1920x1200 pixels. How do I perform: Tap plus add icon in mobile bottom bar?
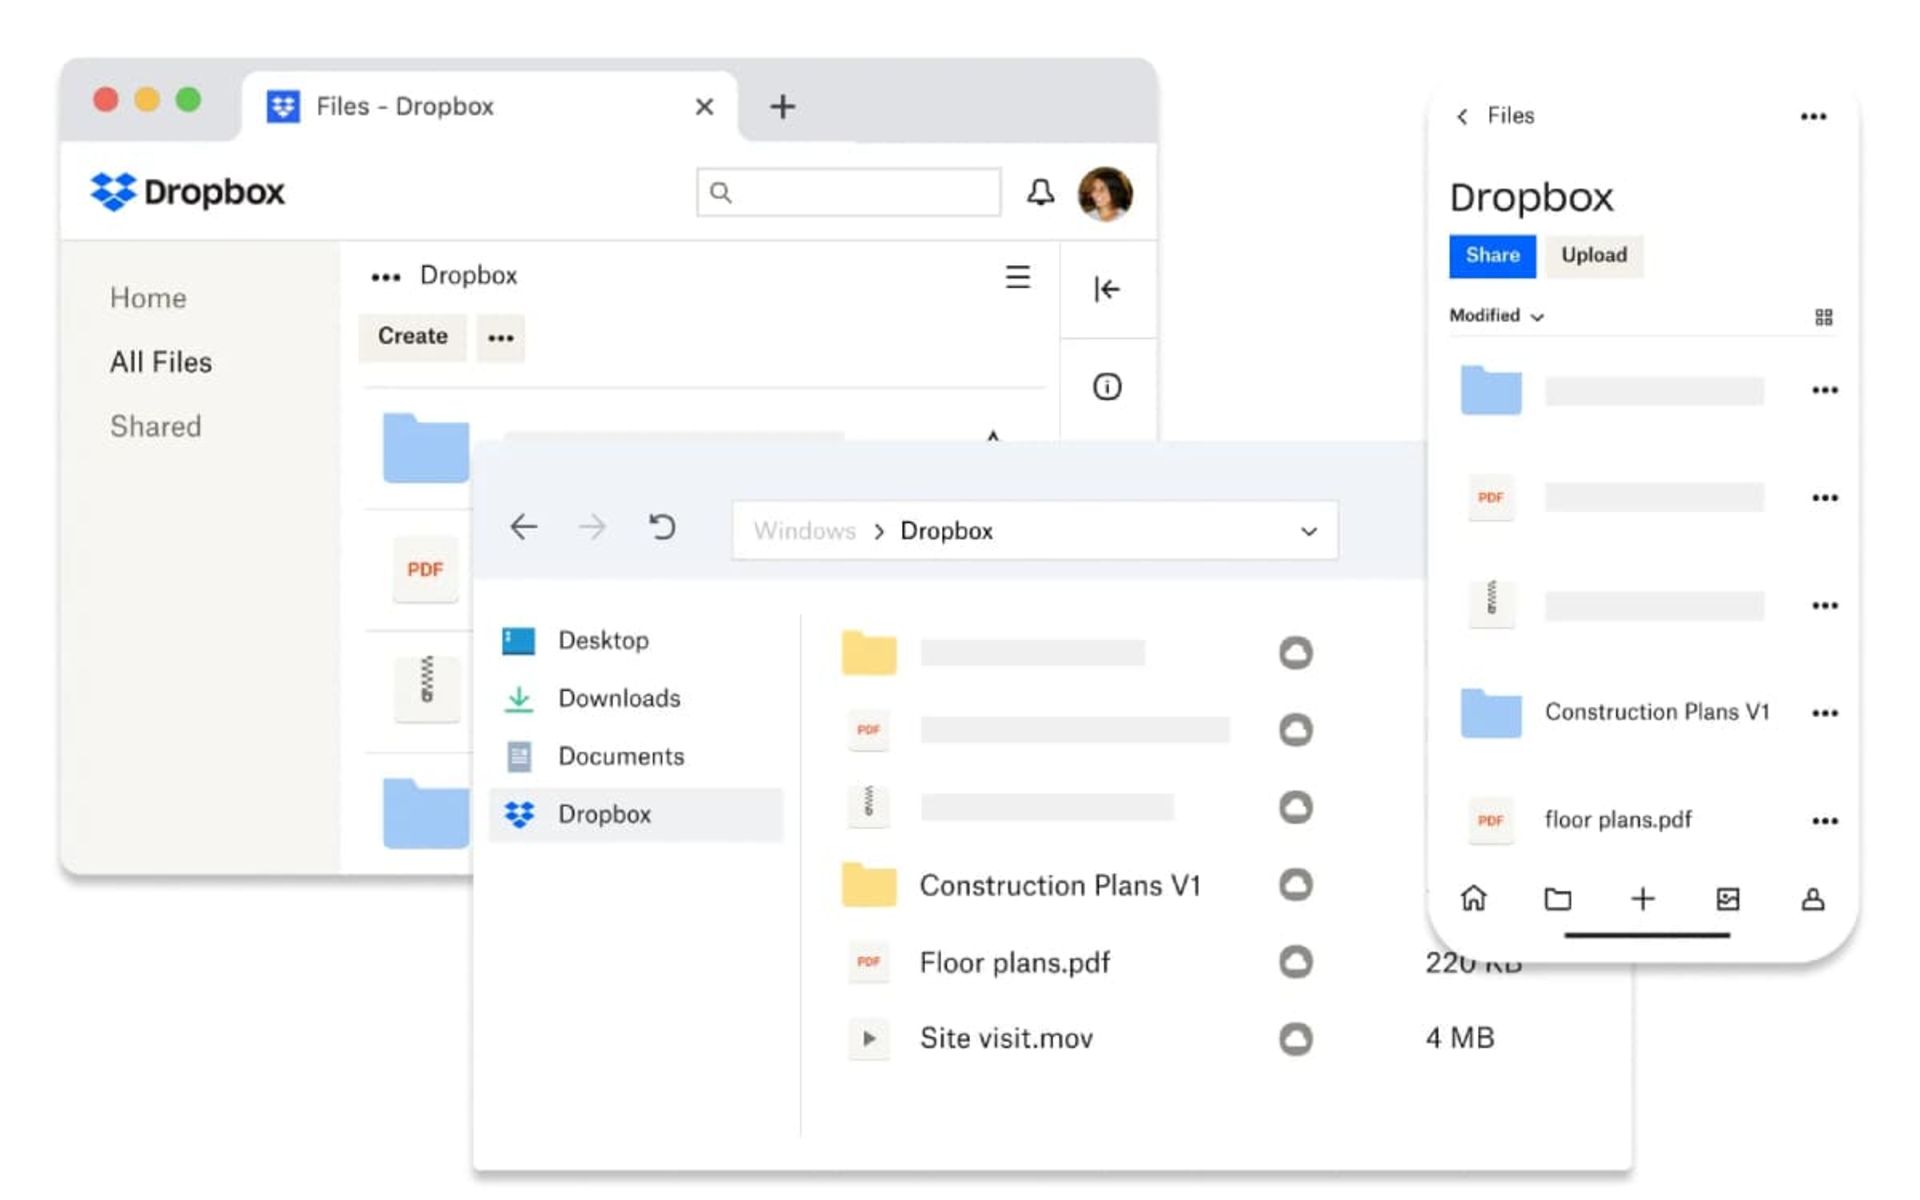point(1642,899)
